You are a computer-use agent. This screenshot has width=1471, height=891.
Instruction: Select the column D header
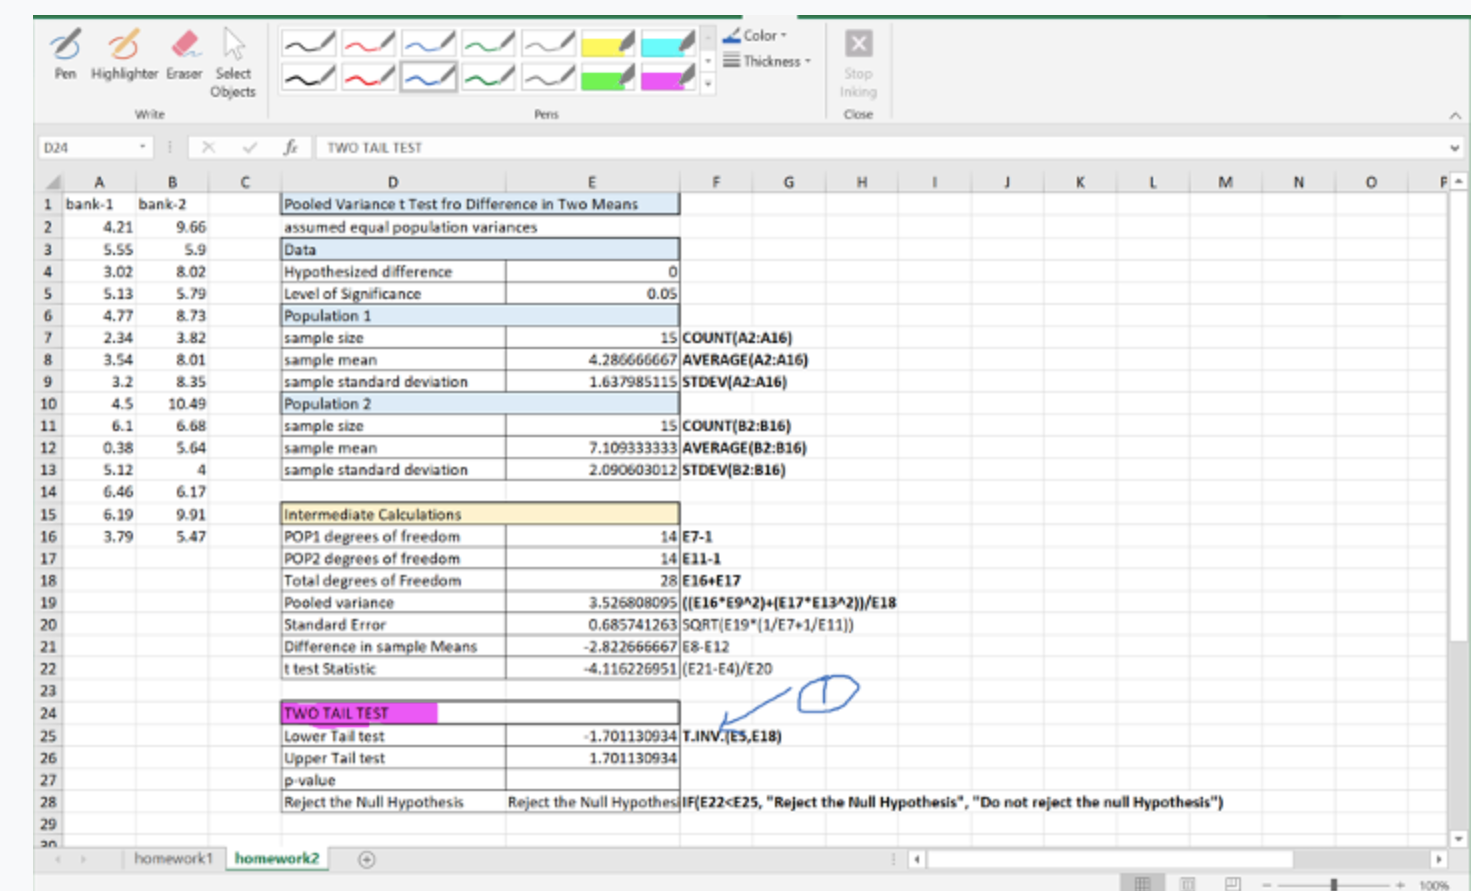point(393,182)
